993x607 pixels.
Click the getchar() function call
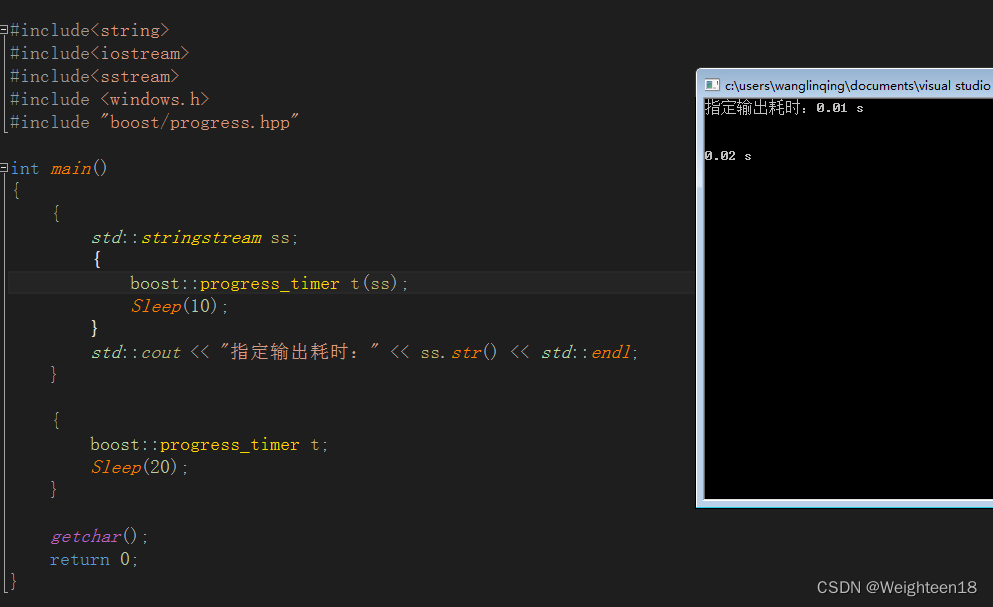pos(95,536)
